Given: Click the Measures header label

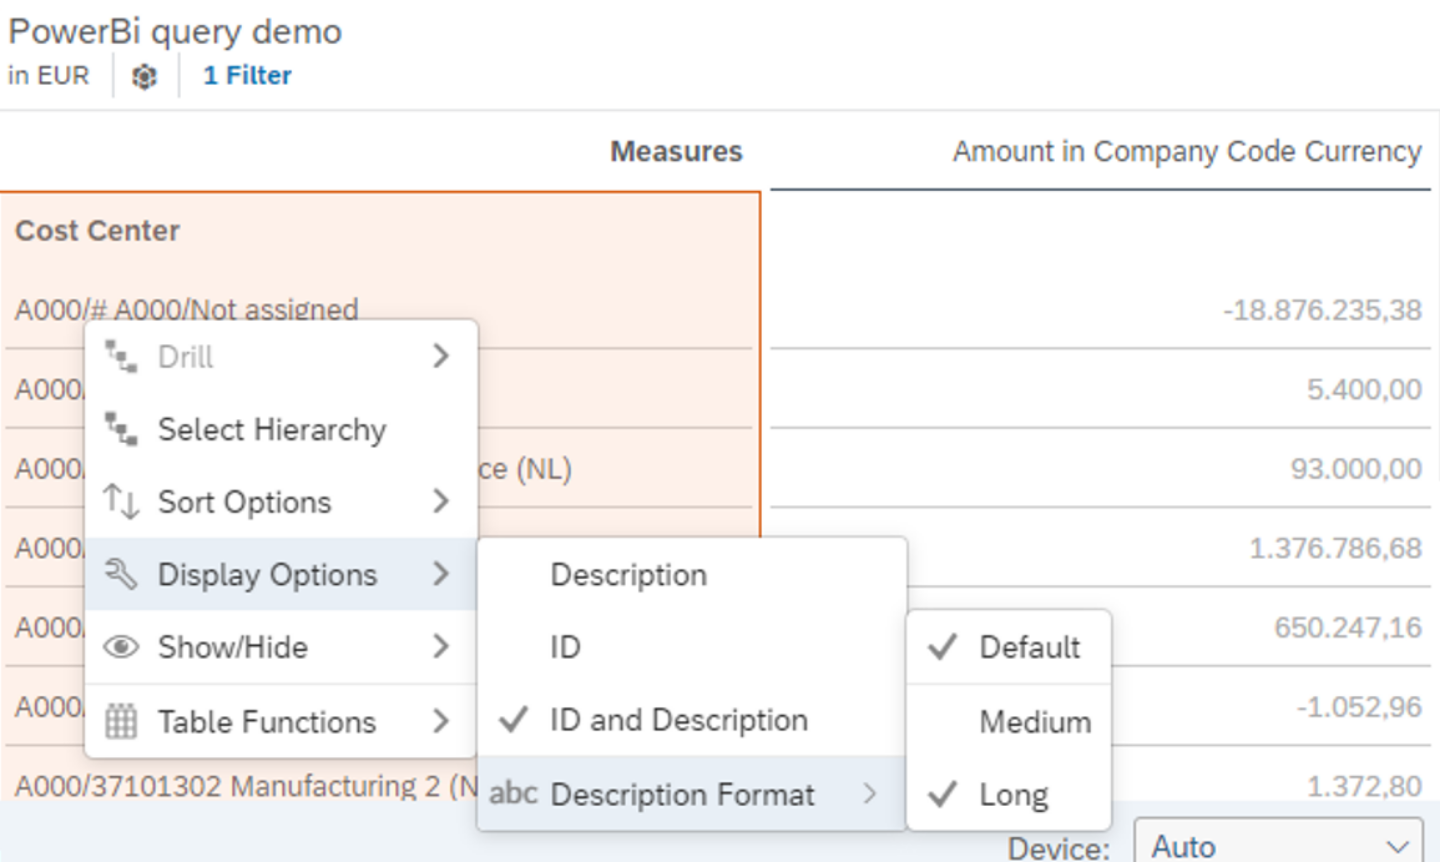Looking at the screenshot, I should [676, 151].
